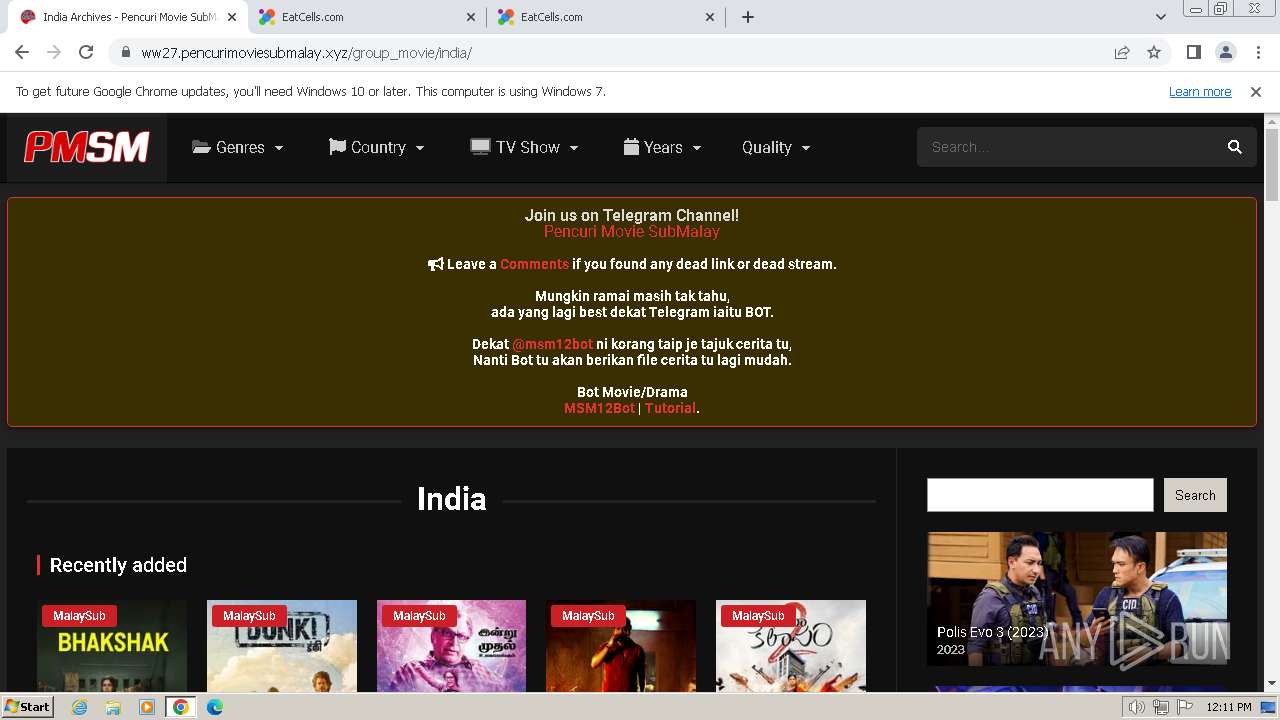The image size is (1280, 720).
Task: Click the taskbar clock showing 12:11 PM
Action: pyautogui.click(x=1229, y=707)
